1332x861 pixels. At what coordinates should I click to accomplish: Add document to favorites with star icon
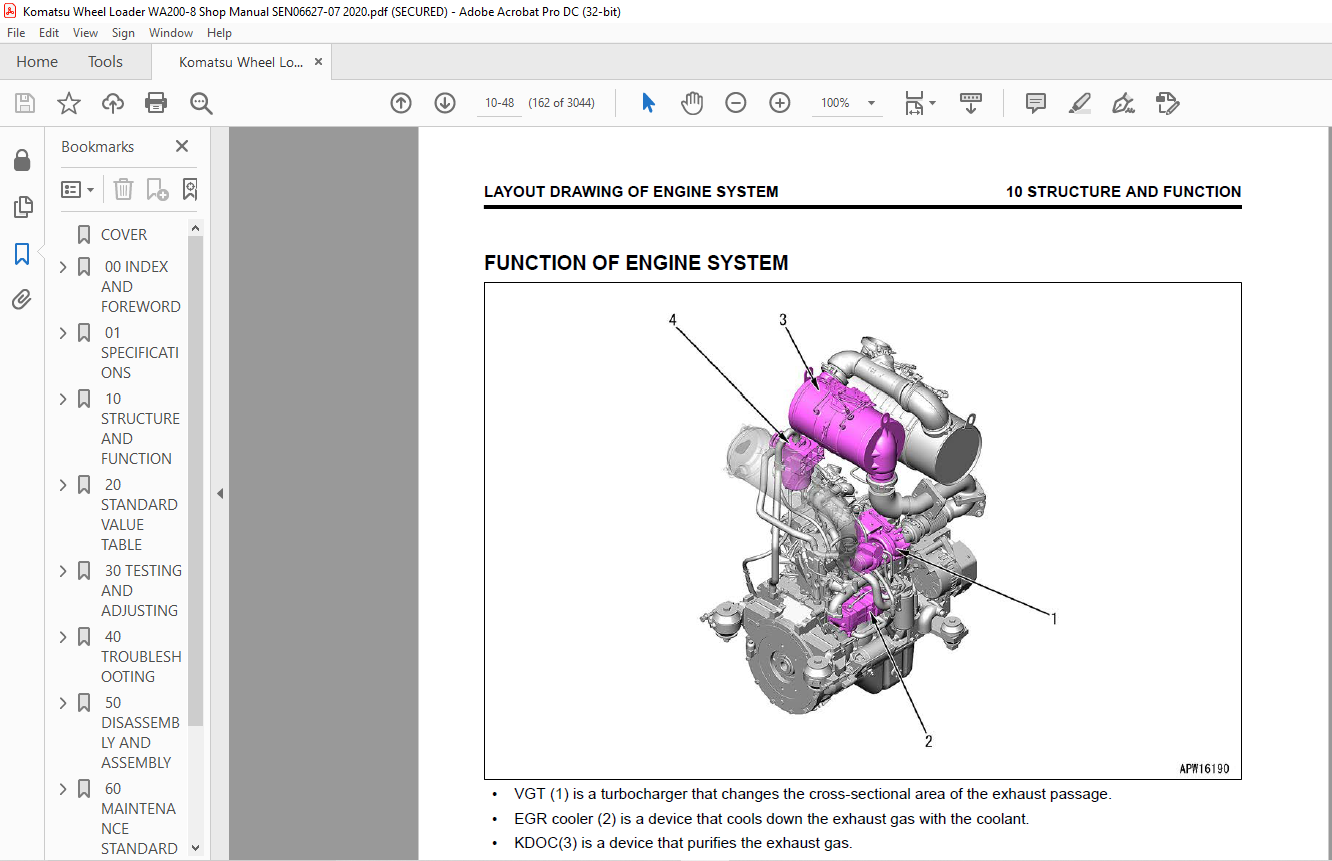pyautogui.click(x=68, y=103)
